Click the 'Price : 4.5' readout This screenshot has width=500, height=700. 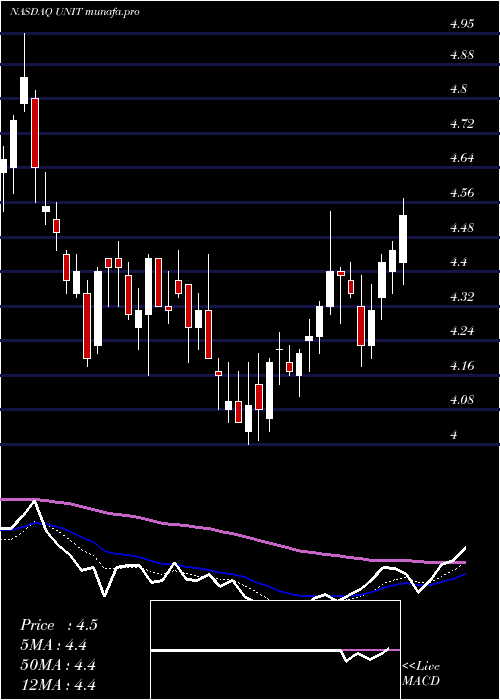[59, 625]
